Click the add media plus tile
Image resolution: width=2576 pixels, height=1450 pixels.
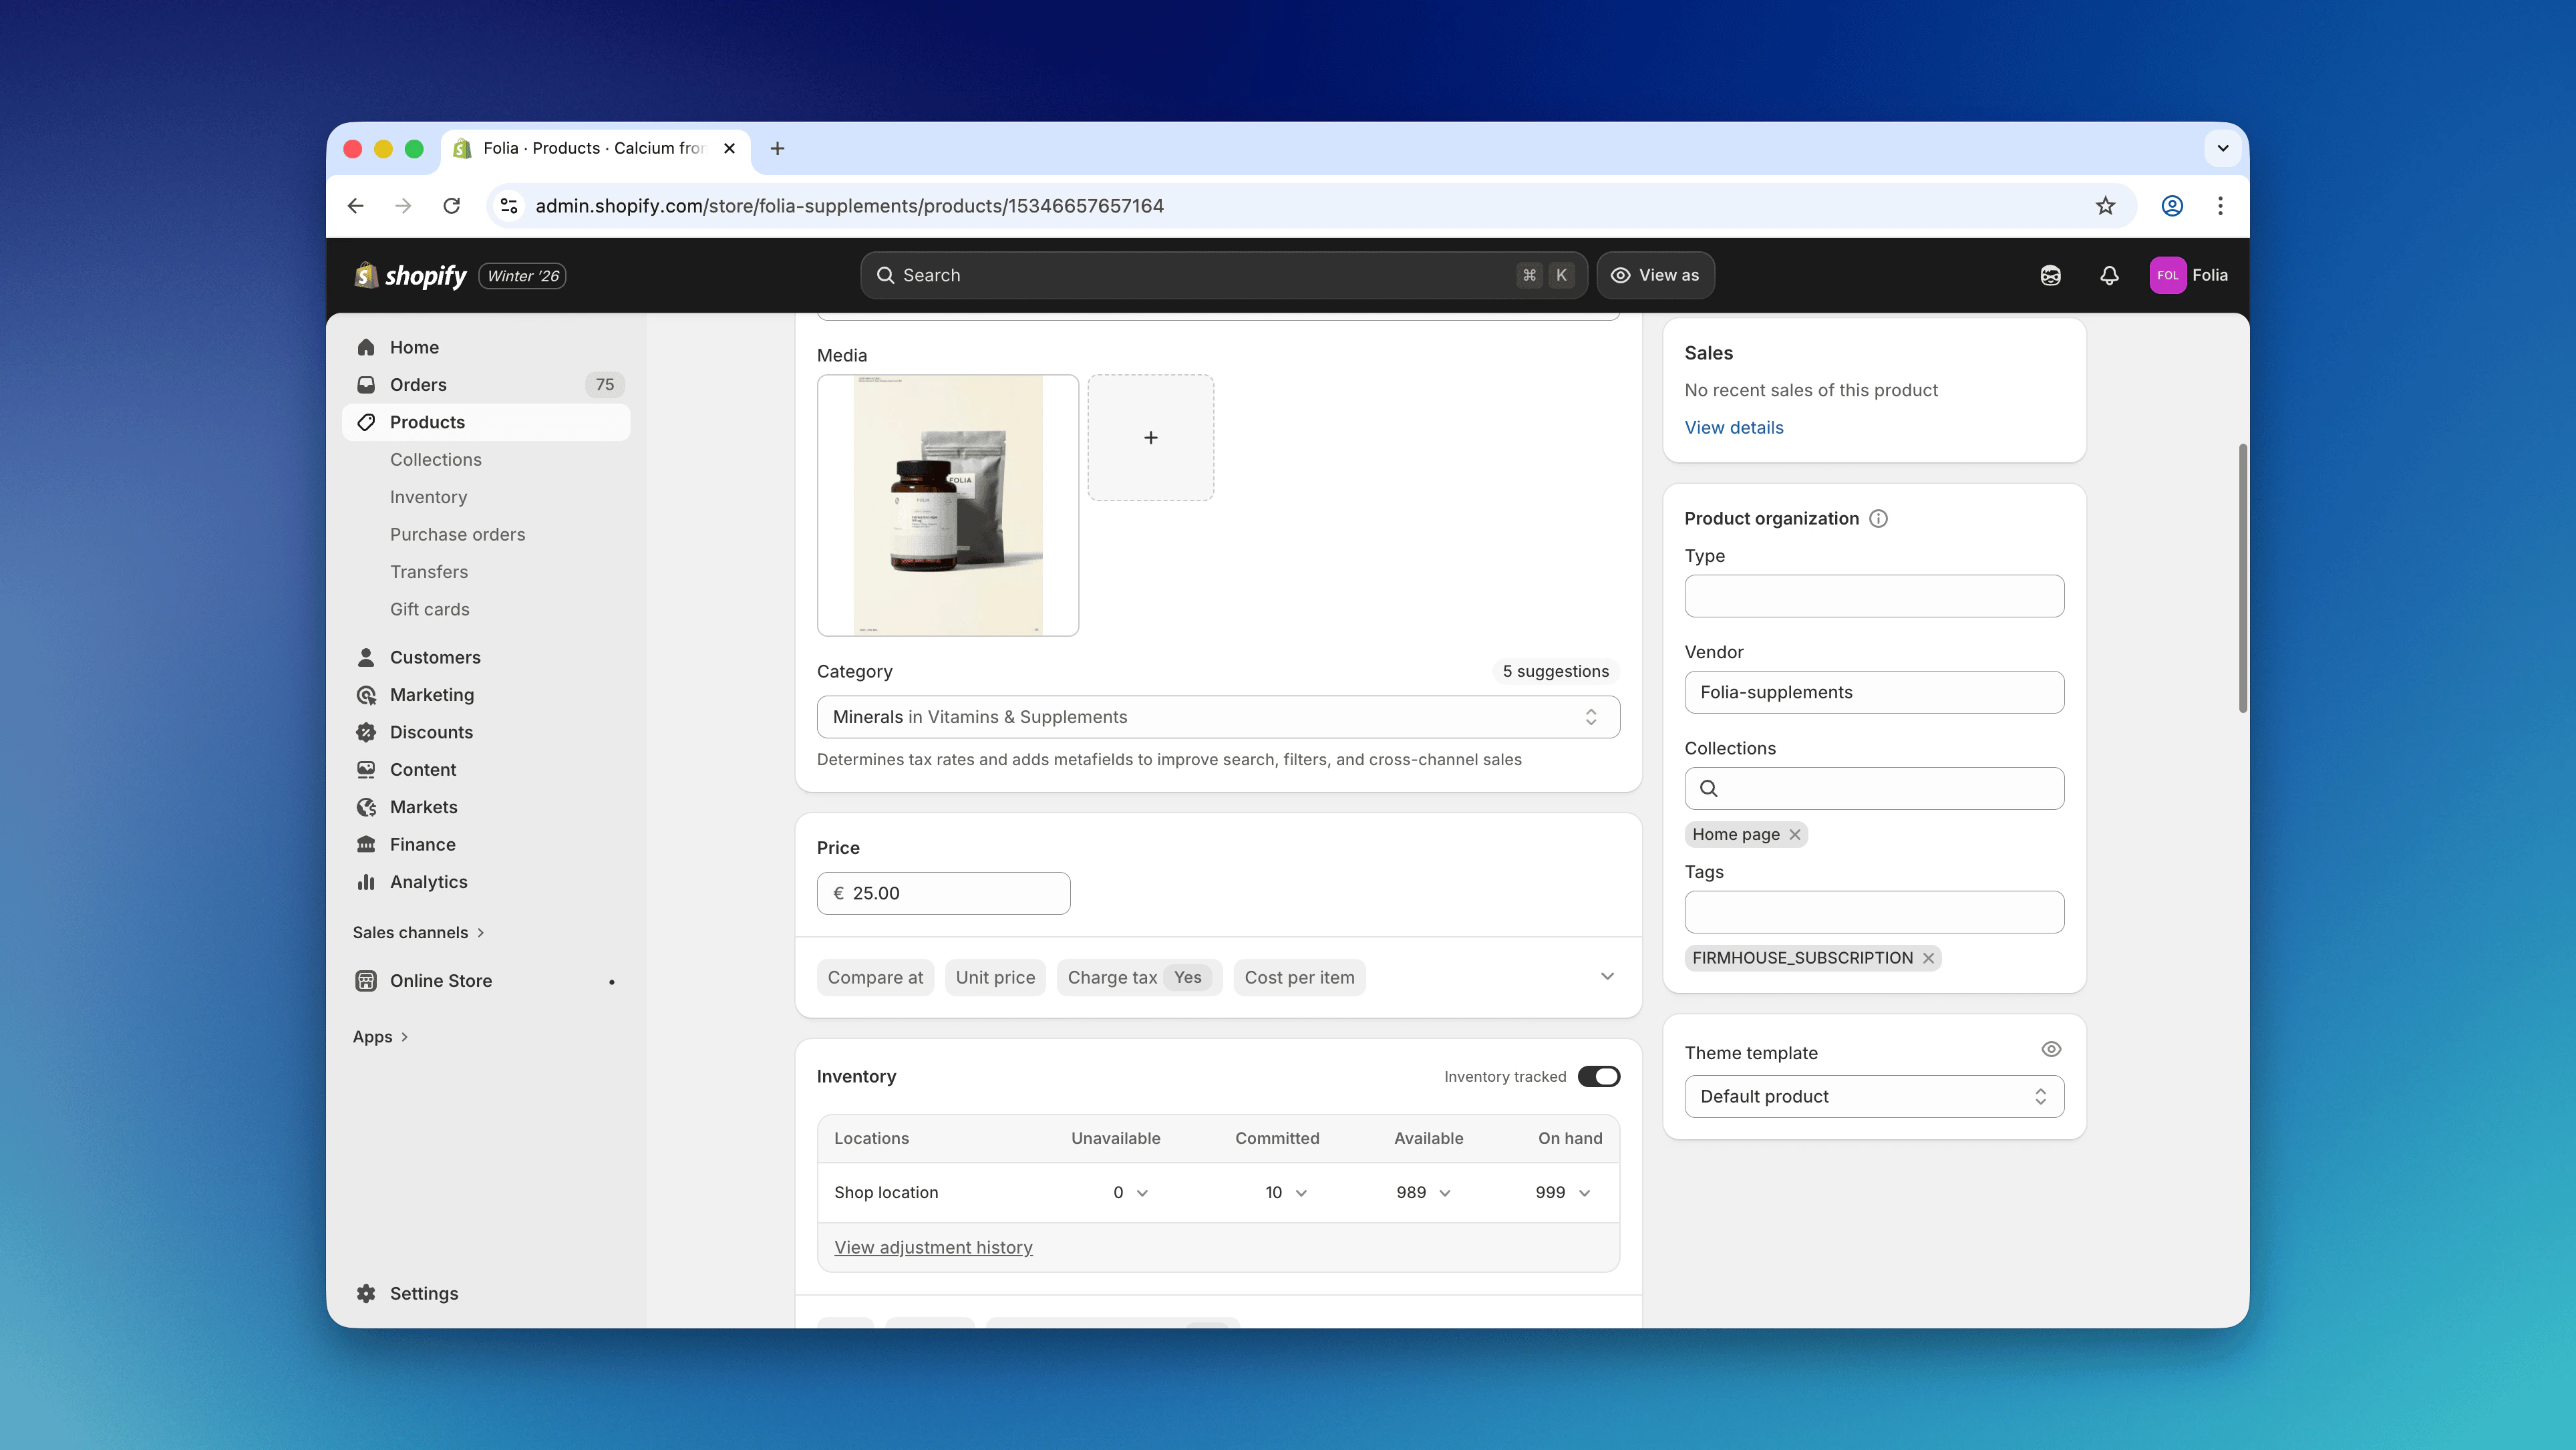(1150, 438)
